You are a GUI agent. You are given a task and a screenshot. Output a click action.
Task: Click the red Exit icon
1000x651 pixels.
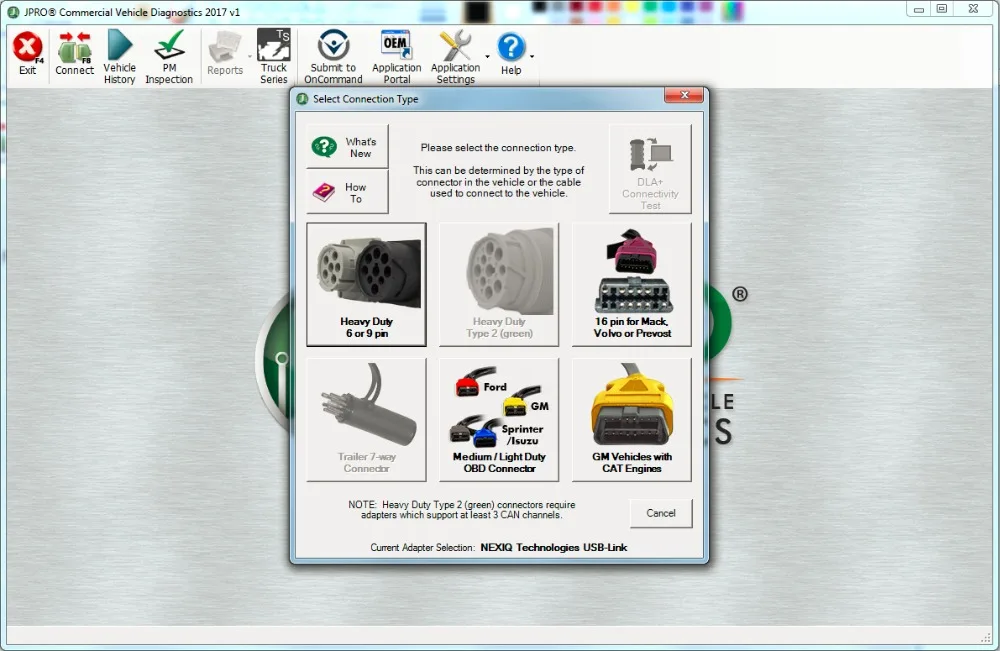pyautogui.click(x=27, y=47)
